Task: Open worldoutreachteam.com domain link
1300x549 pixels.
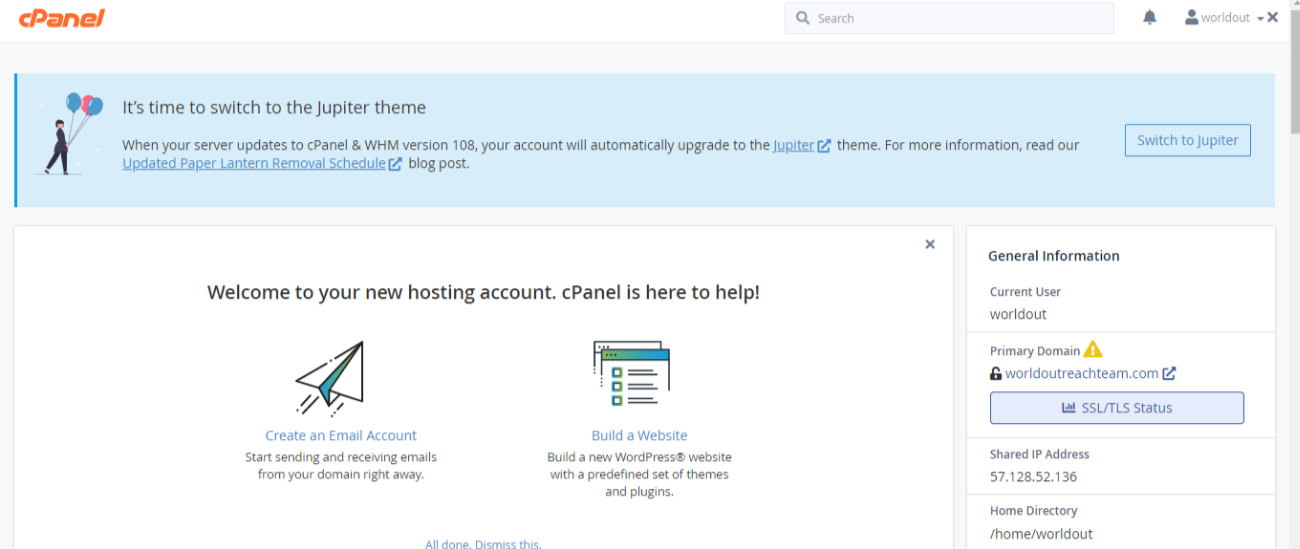Action: [x=1082, y=373]
